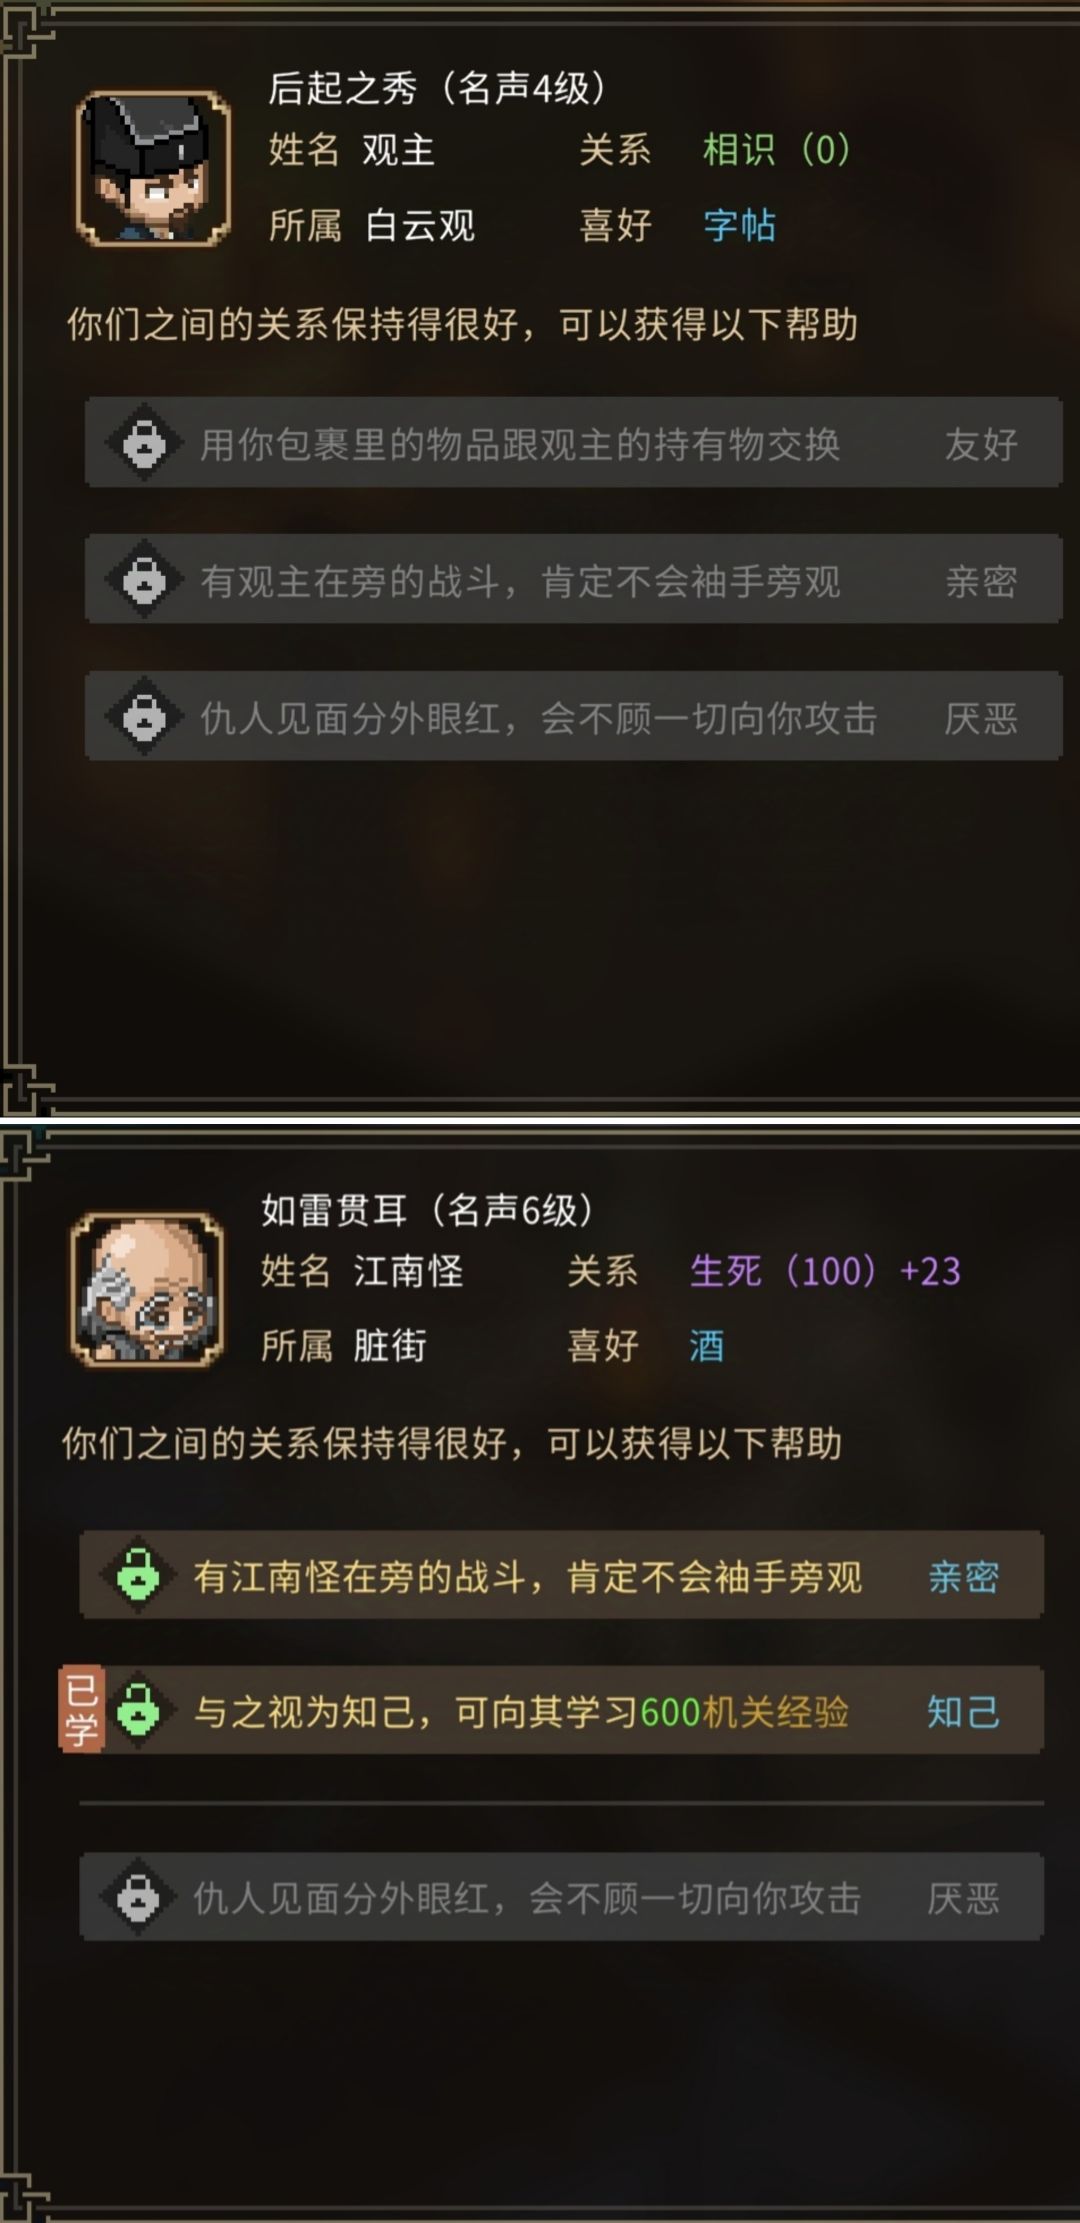Viewport: 1080px width, 2223px height.
Task: Select the 可向其学习600机关经验 row
Action: click(561, 1710)
